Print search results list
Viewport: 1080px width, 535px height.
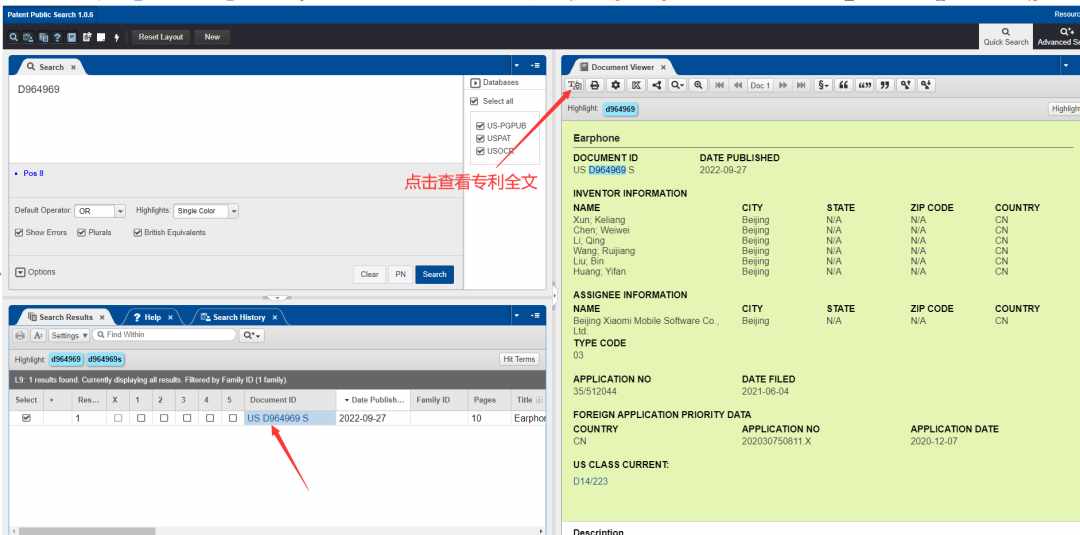20,335
